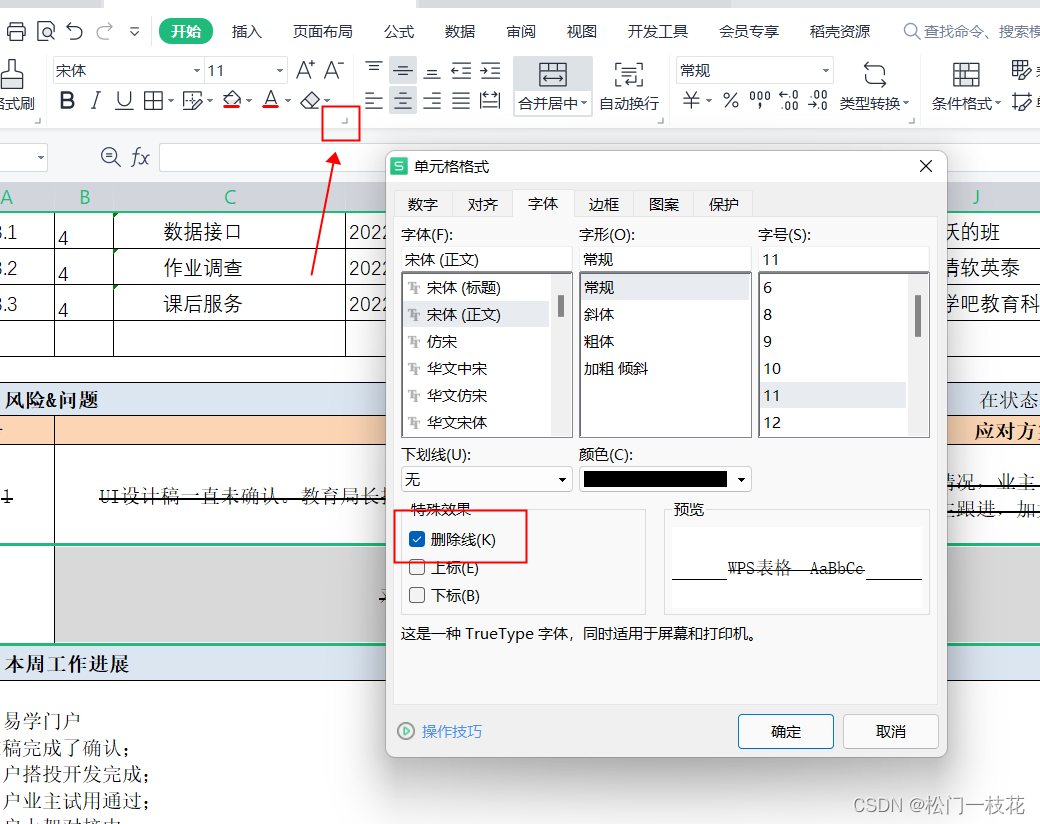The image size is (1040, 824).
Task: Apply Underline formatting
Action: [x=124, y=101]
